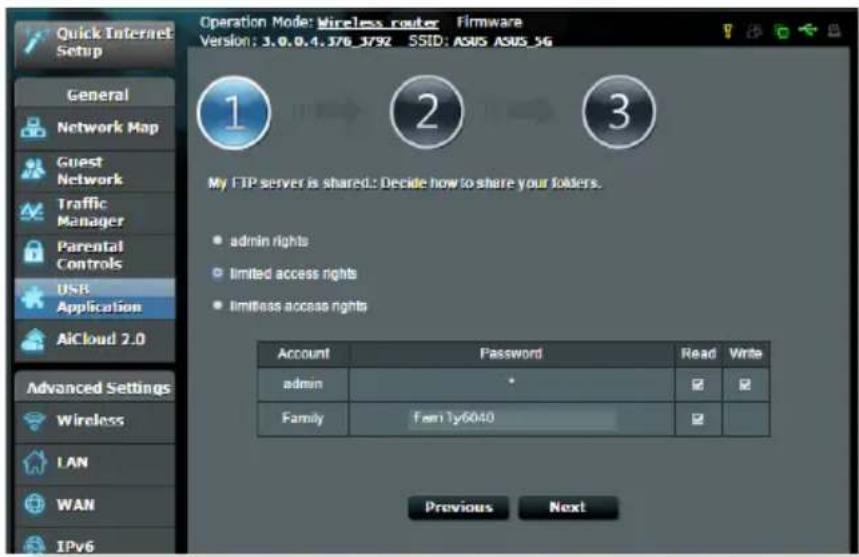Click the Previous button

(459, 508)
